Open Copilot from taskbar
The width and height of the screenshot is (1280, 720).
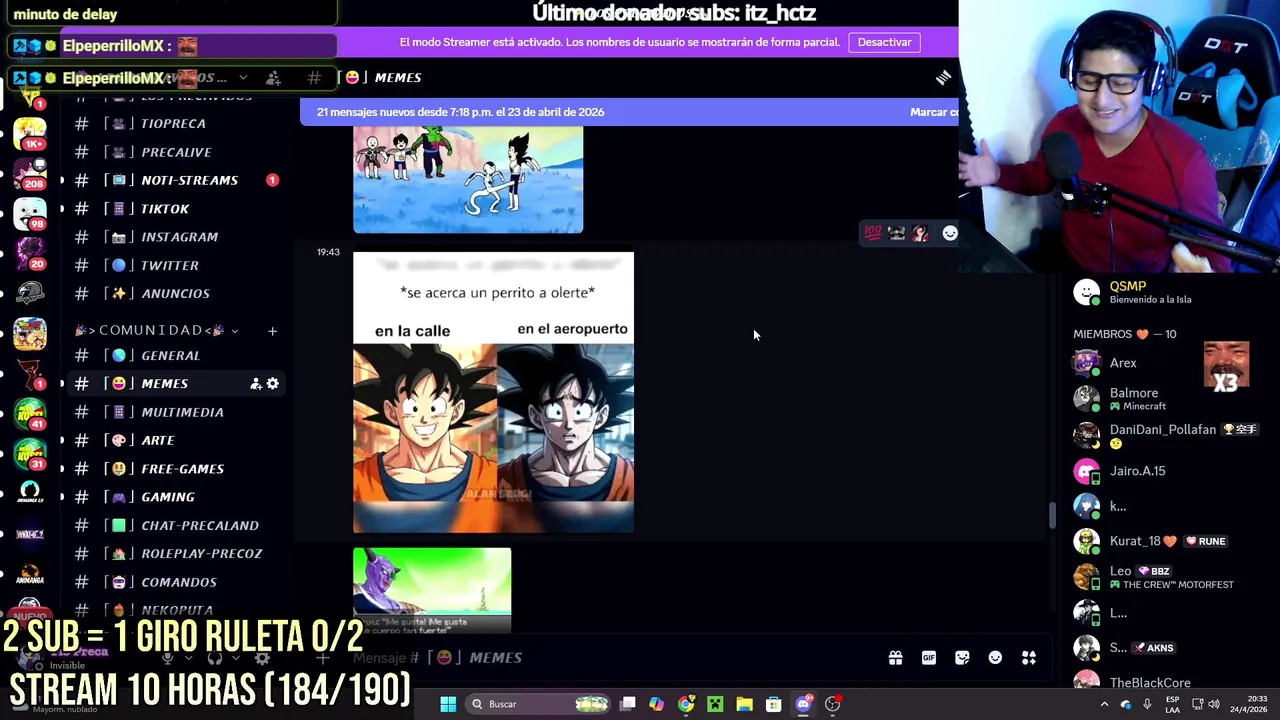656,704
